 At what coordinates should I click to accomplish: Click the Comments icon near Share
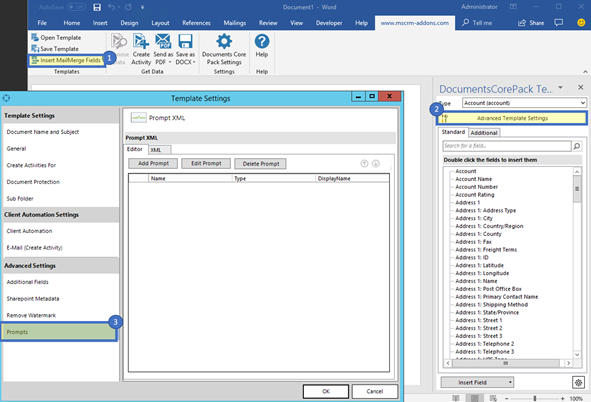559,23
